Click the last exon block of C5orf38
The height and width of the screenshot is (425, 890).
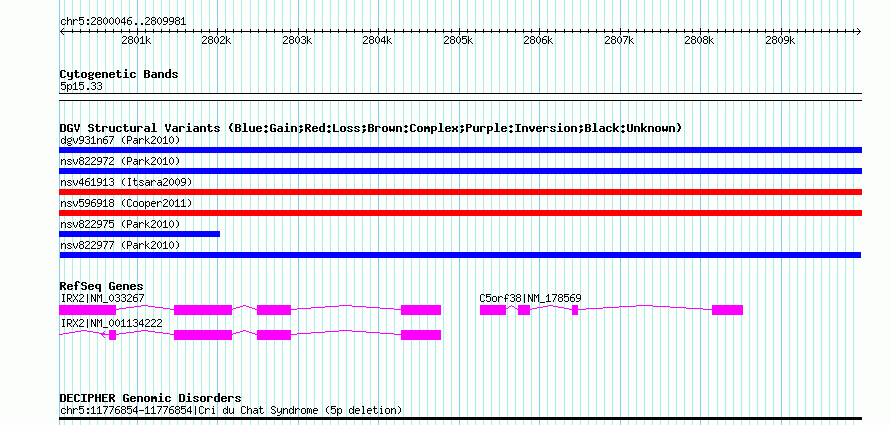pos(728,310)
